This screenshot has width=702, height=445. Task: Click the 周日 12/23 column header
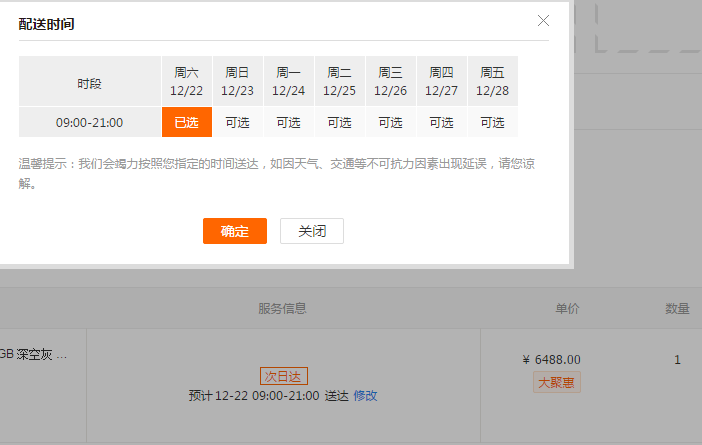tap(237, 81)
